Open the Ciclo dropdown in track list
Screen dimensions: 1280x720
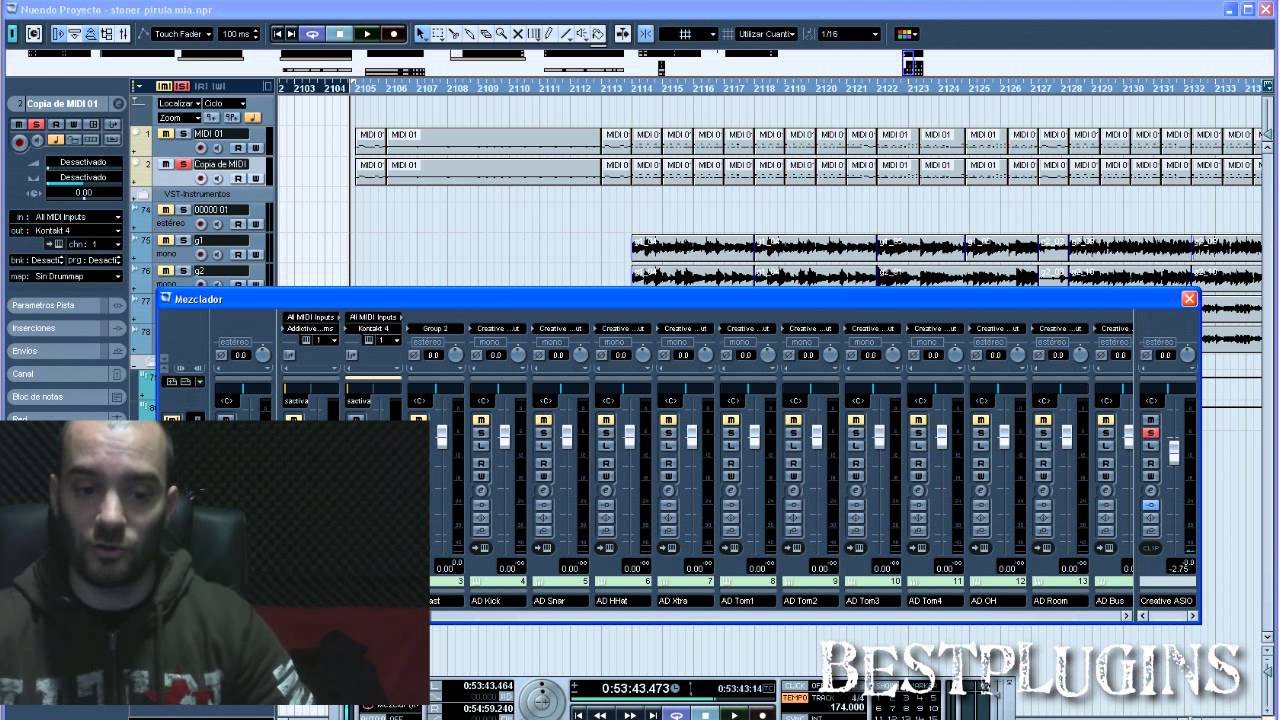click(225, 103)
